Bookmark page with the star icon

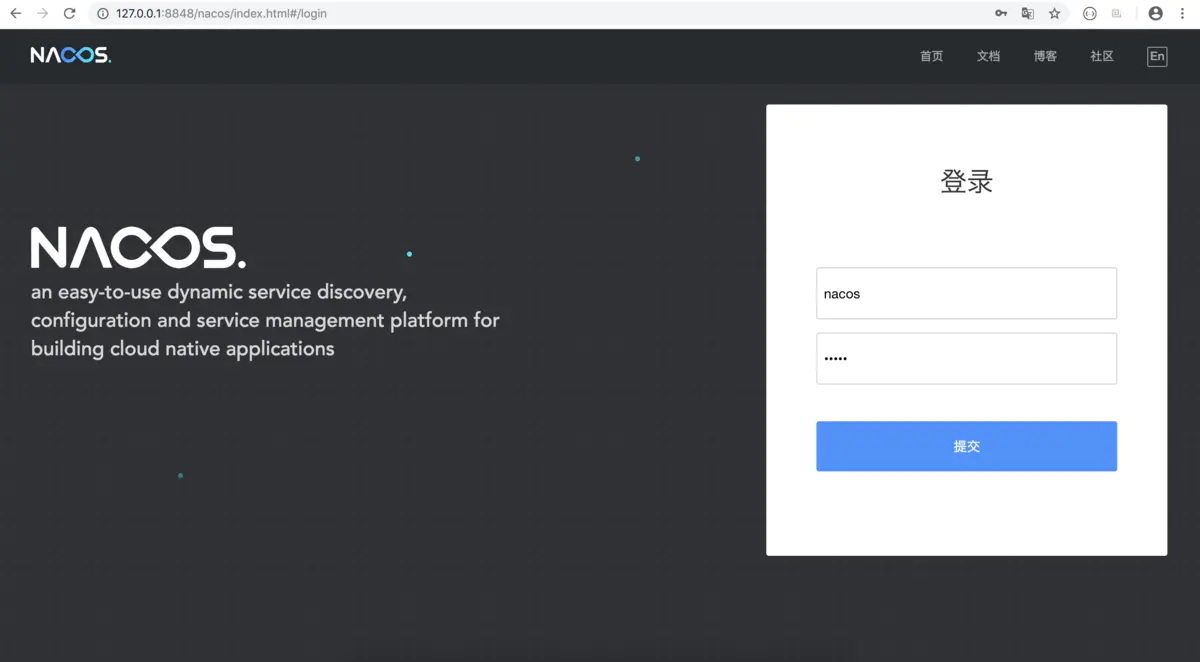(1054, 14)
